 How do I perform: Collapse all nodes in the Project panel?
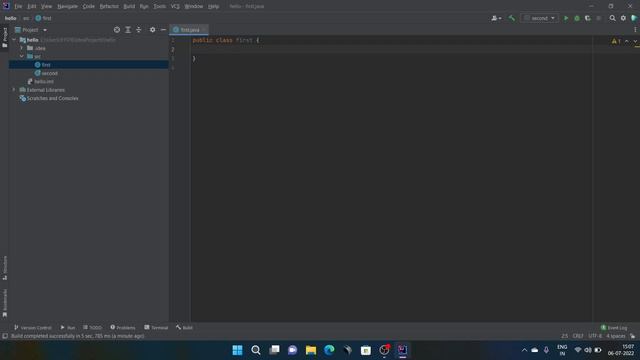point(139,30)
